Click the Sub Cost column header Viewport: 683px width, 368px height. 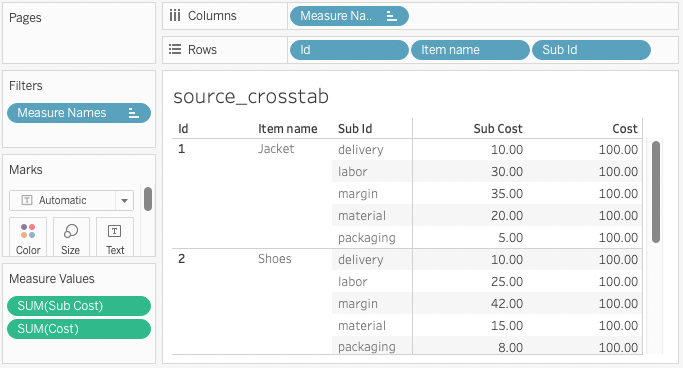498,129
